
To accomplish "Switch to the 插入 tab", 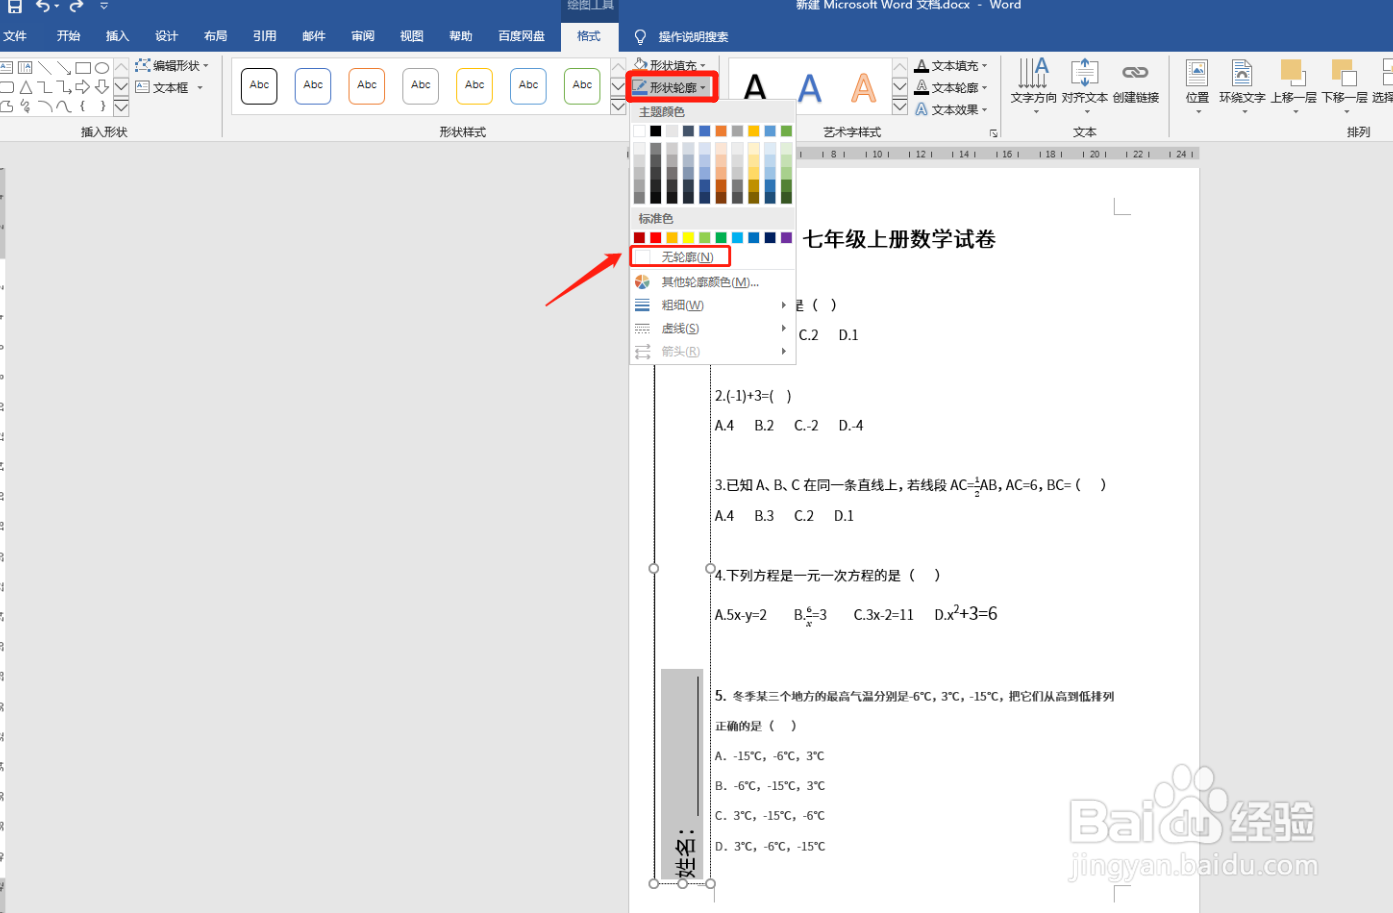I will 117,36.
